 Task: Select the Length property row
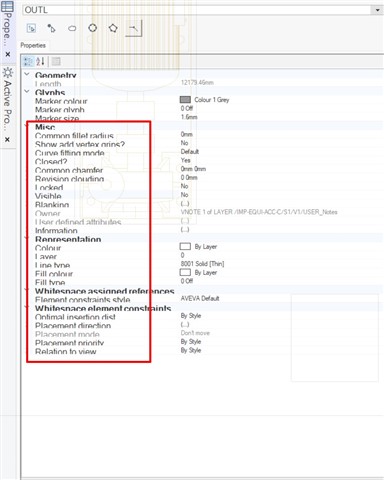[202, 83]
